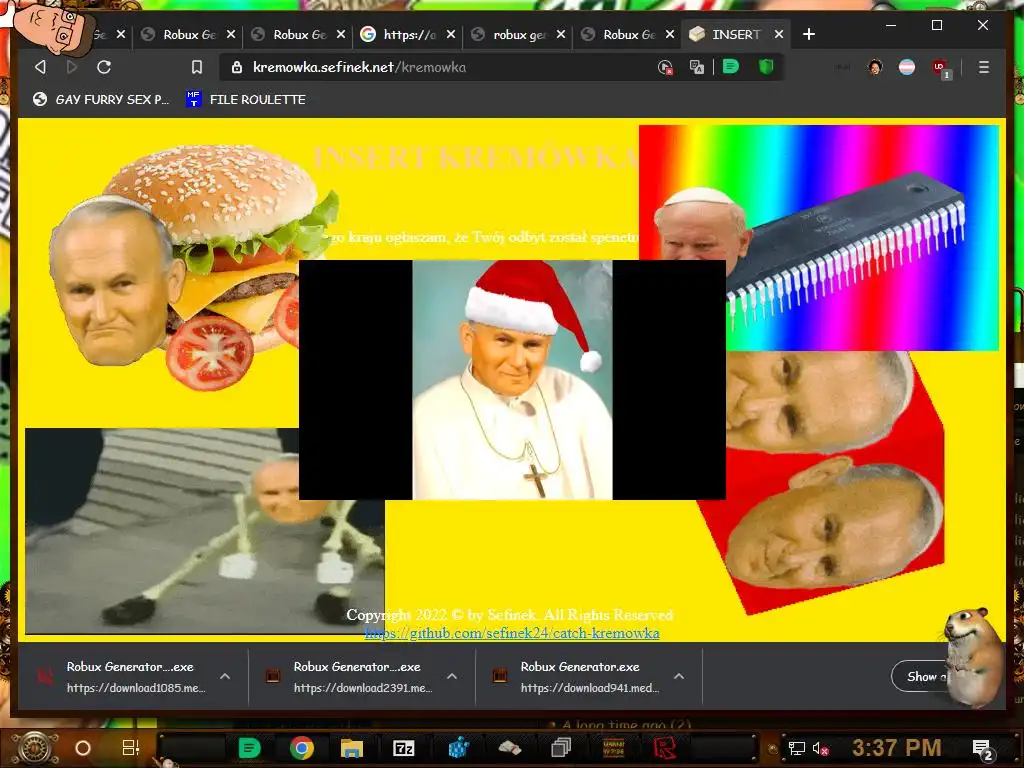This screenshot has height=768, width=1024.
Task: Open Google Chrome from the taskbar
Action: [x=302, y=748]
